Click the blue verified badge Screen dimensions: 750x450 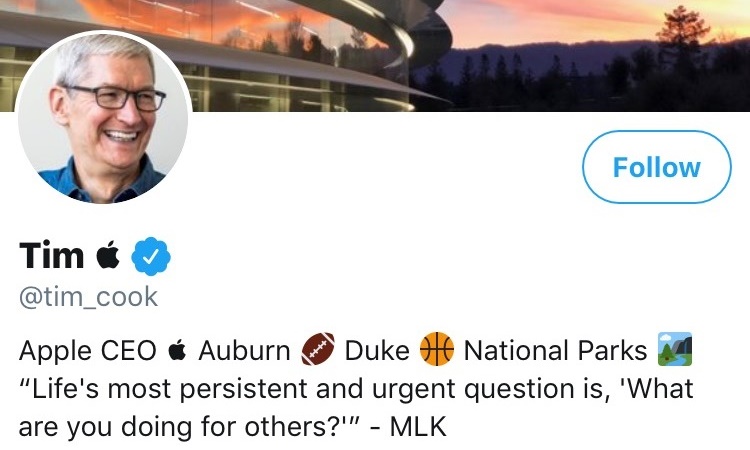click(x=153, y=257)
